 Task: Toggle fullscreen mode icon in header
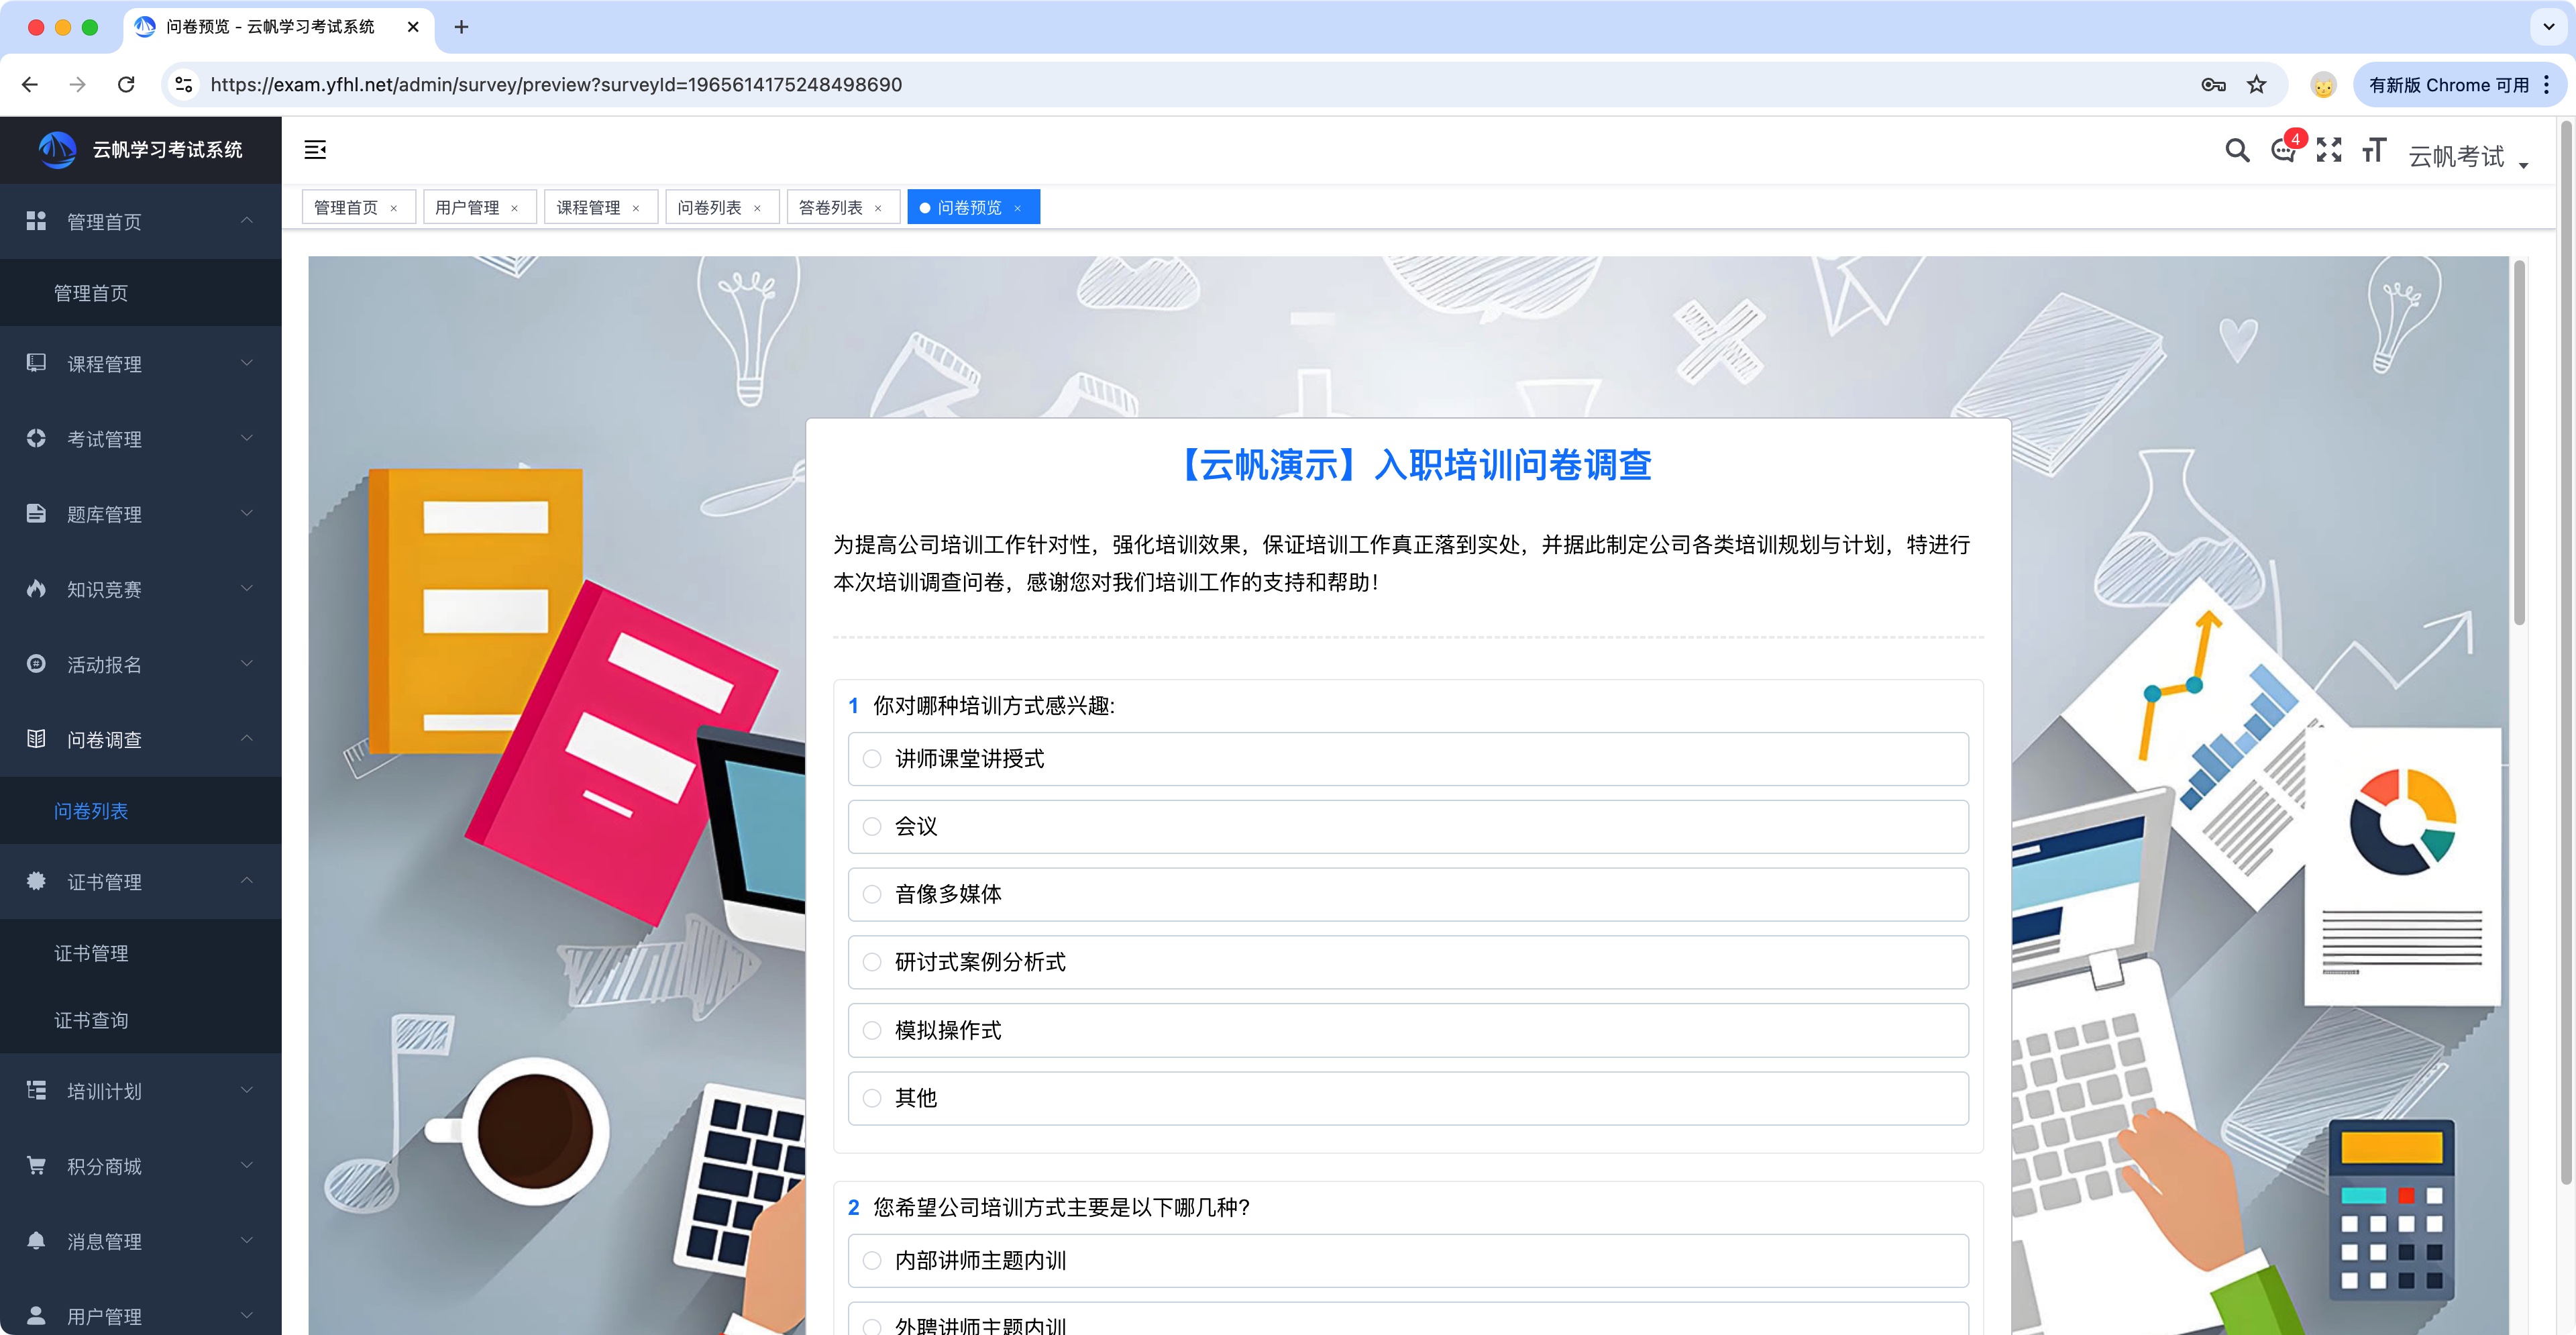click(x=2329, y=150)
